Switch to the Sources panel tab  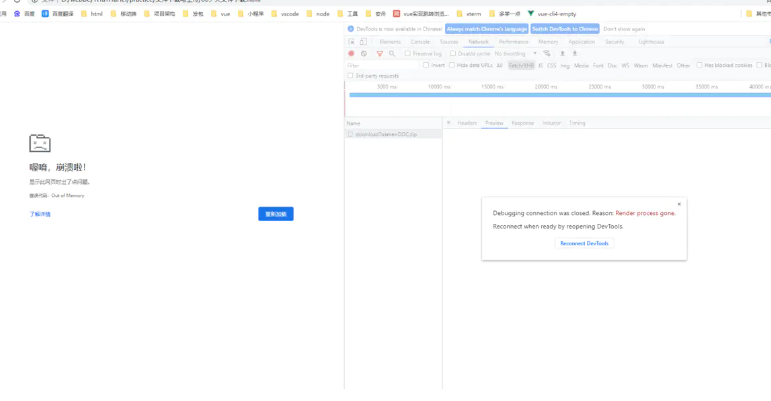pyautogui.click(x=448, y=42)
